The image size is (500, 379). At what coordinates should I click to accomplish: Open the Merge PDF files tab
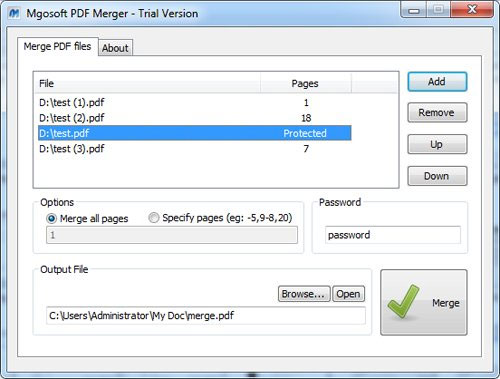coord(57,46)
